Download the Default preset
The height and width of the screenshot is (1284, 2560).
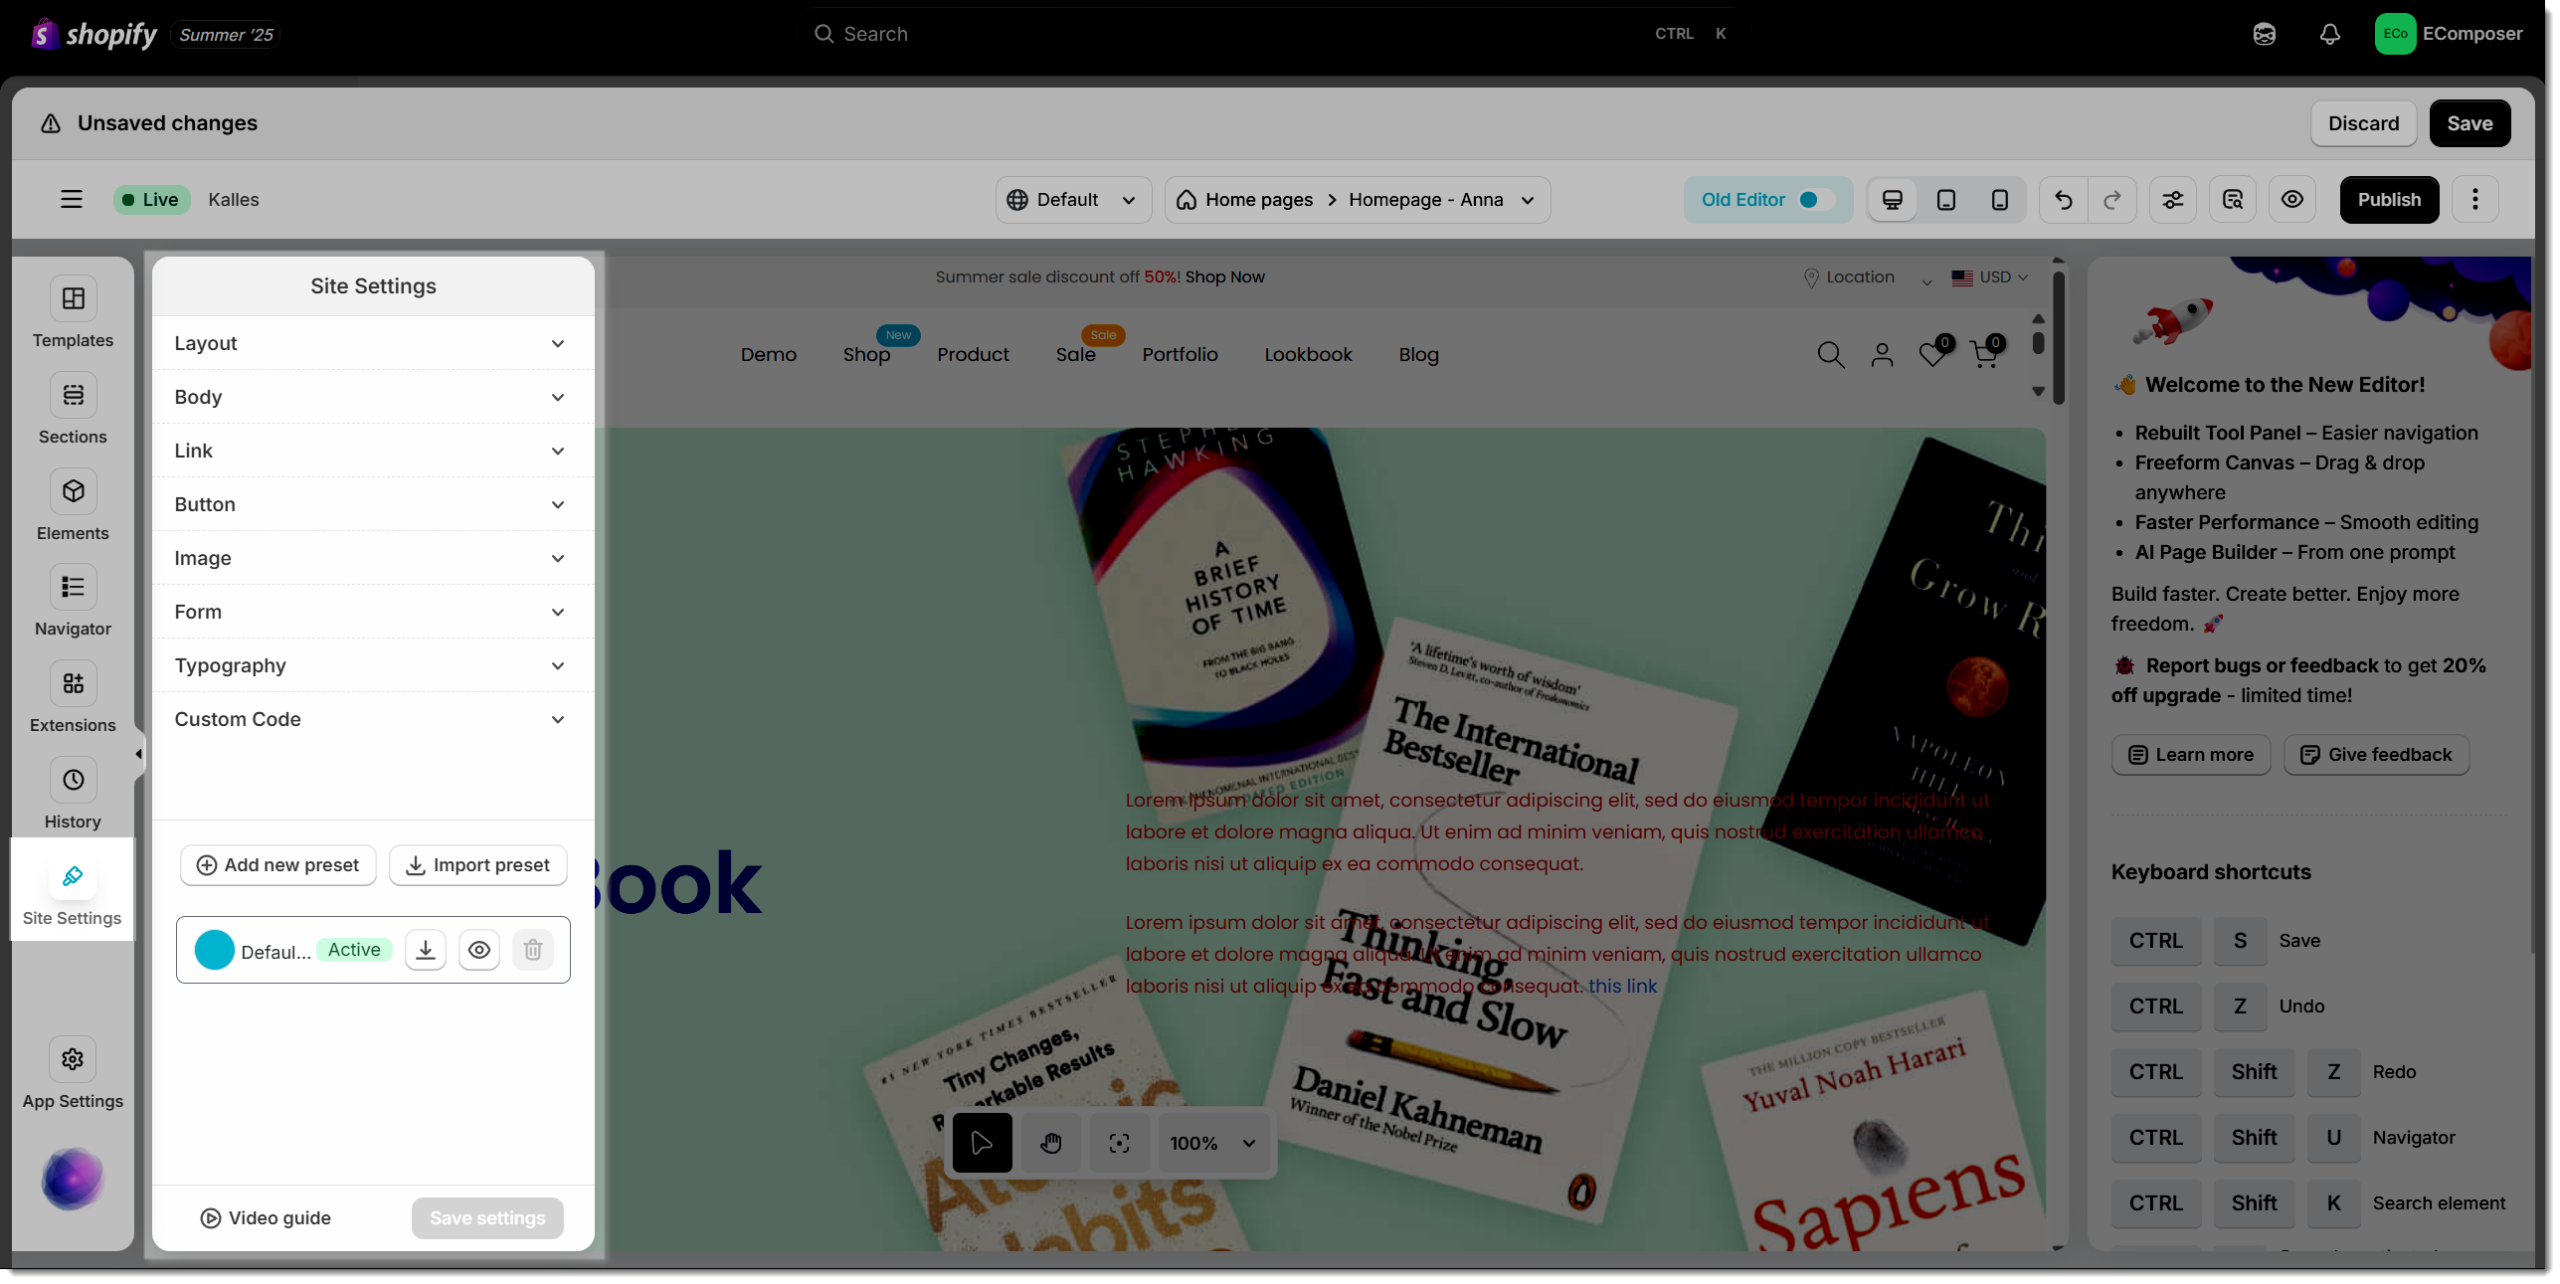[426, 950]
